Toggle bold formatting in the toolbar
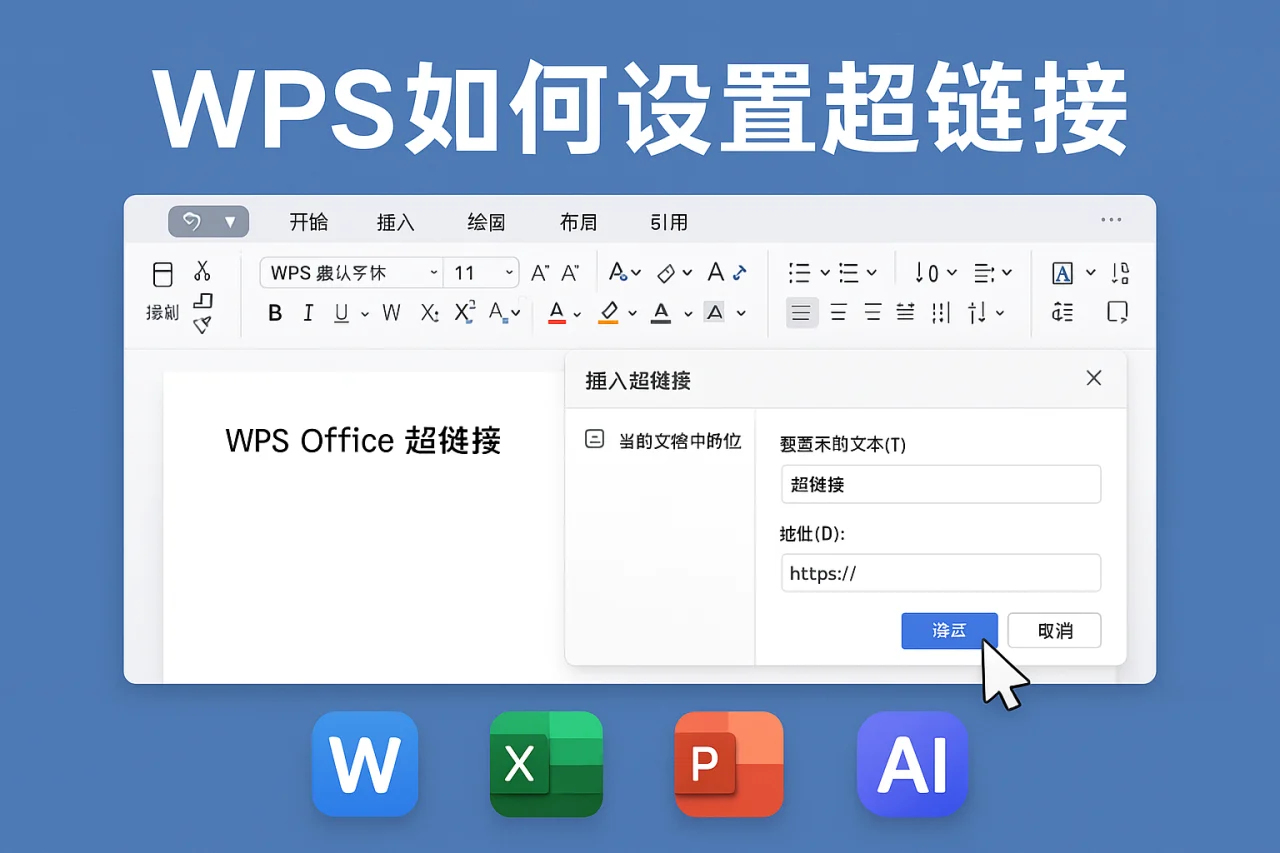Viewport: 1280px width, 853px height. coord(275,312)
